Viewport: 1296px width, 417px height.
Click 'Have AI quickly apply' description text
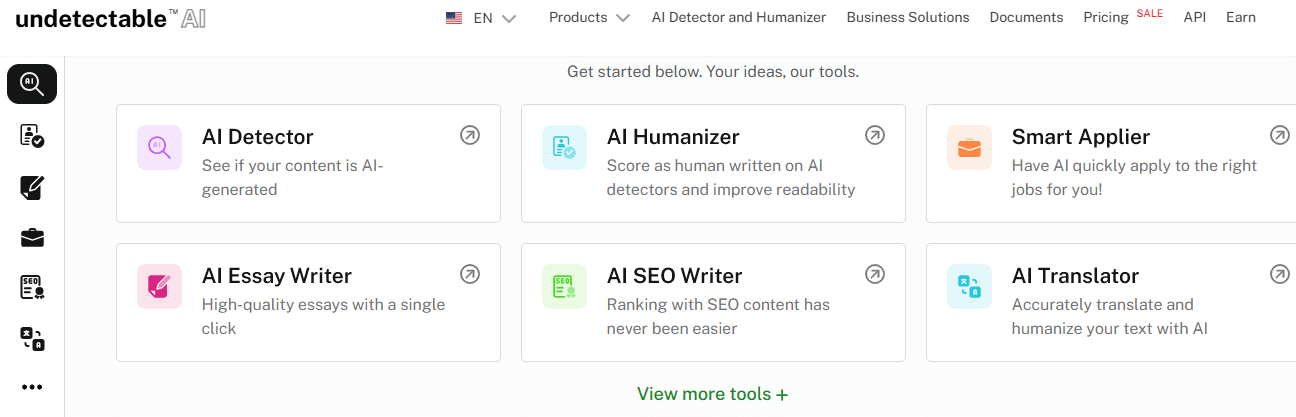1135,177
